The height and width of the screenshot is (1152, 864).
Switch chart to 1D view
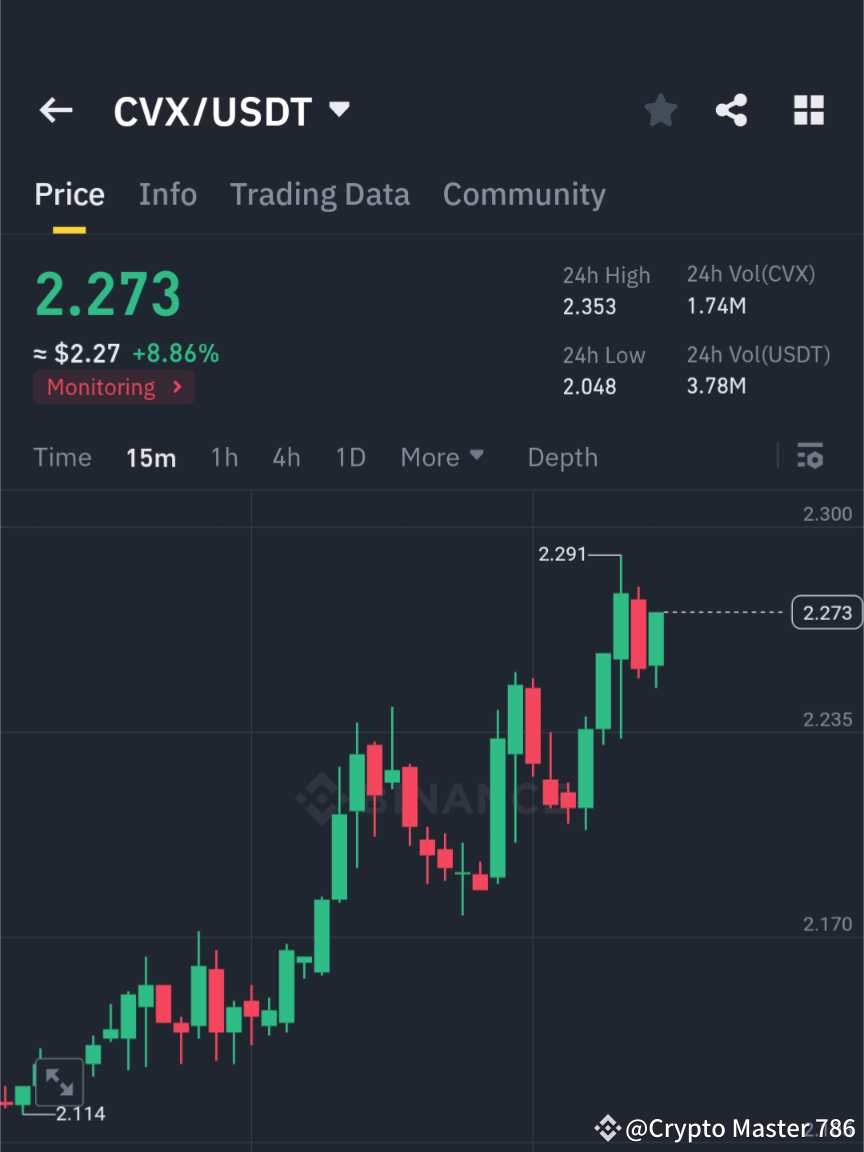pyautogui.click(x=350, y=457)
